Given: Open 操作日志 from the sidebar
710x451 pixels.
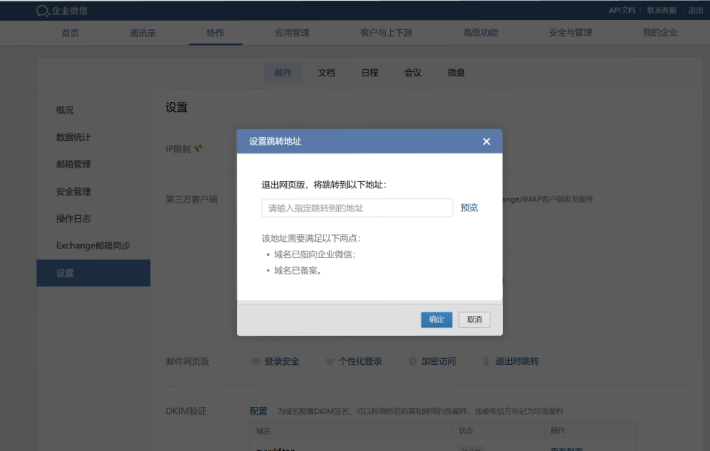Looking at the screenshot, I should click(x=74, y=218).
